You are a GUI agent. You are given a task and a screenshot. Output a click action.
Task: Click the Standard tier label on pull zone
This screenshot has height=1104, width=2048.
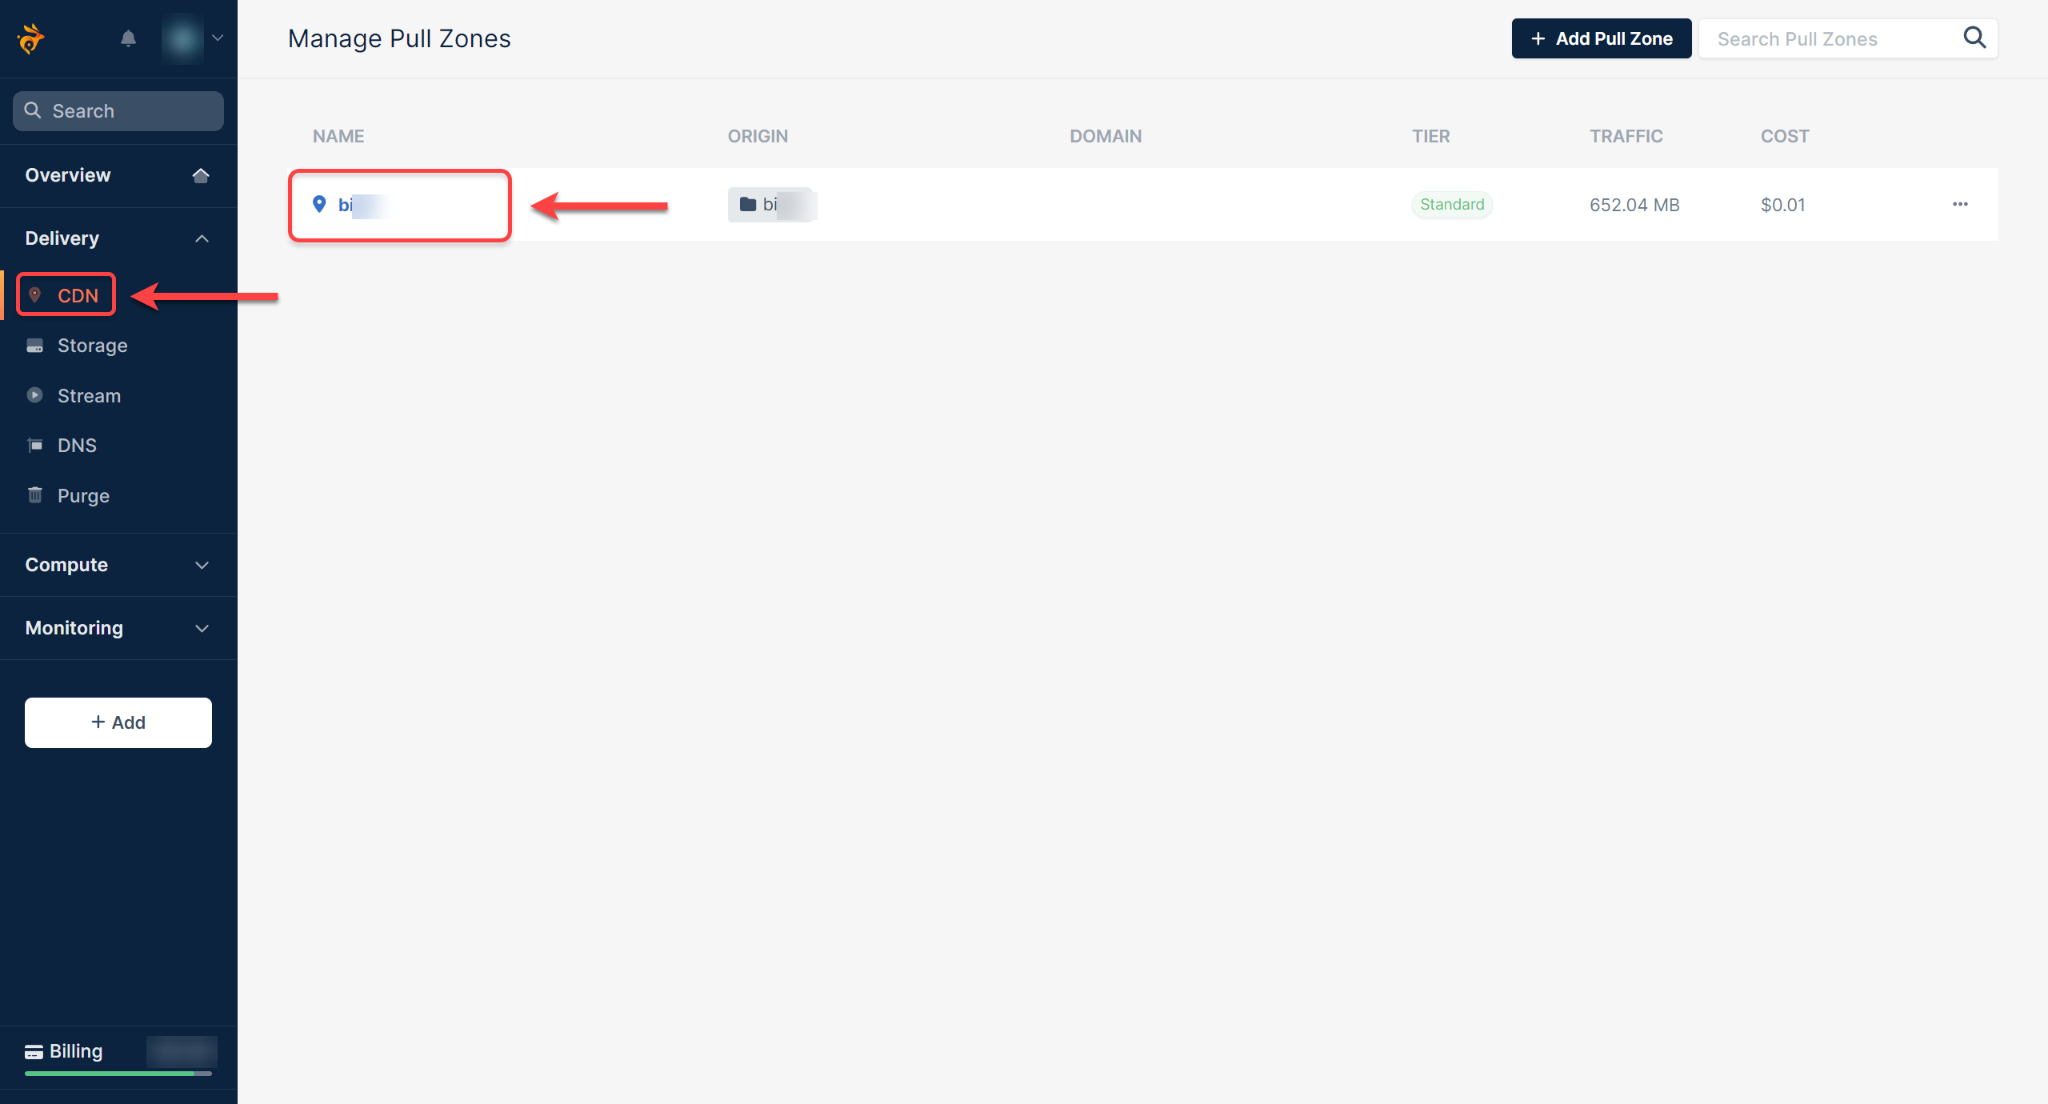pyautogui.click(x=1451, y=204)
